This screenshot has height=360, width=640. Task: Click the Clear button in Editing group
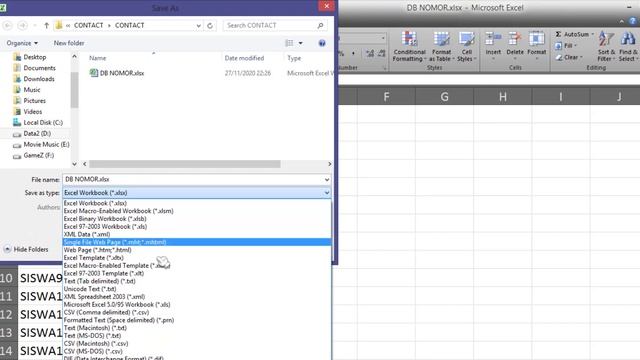tap(568, 57)
